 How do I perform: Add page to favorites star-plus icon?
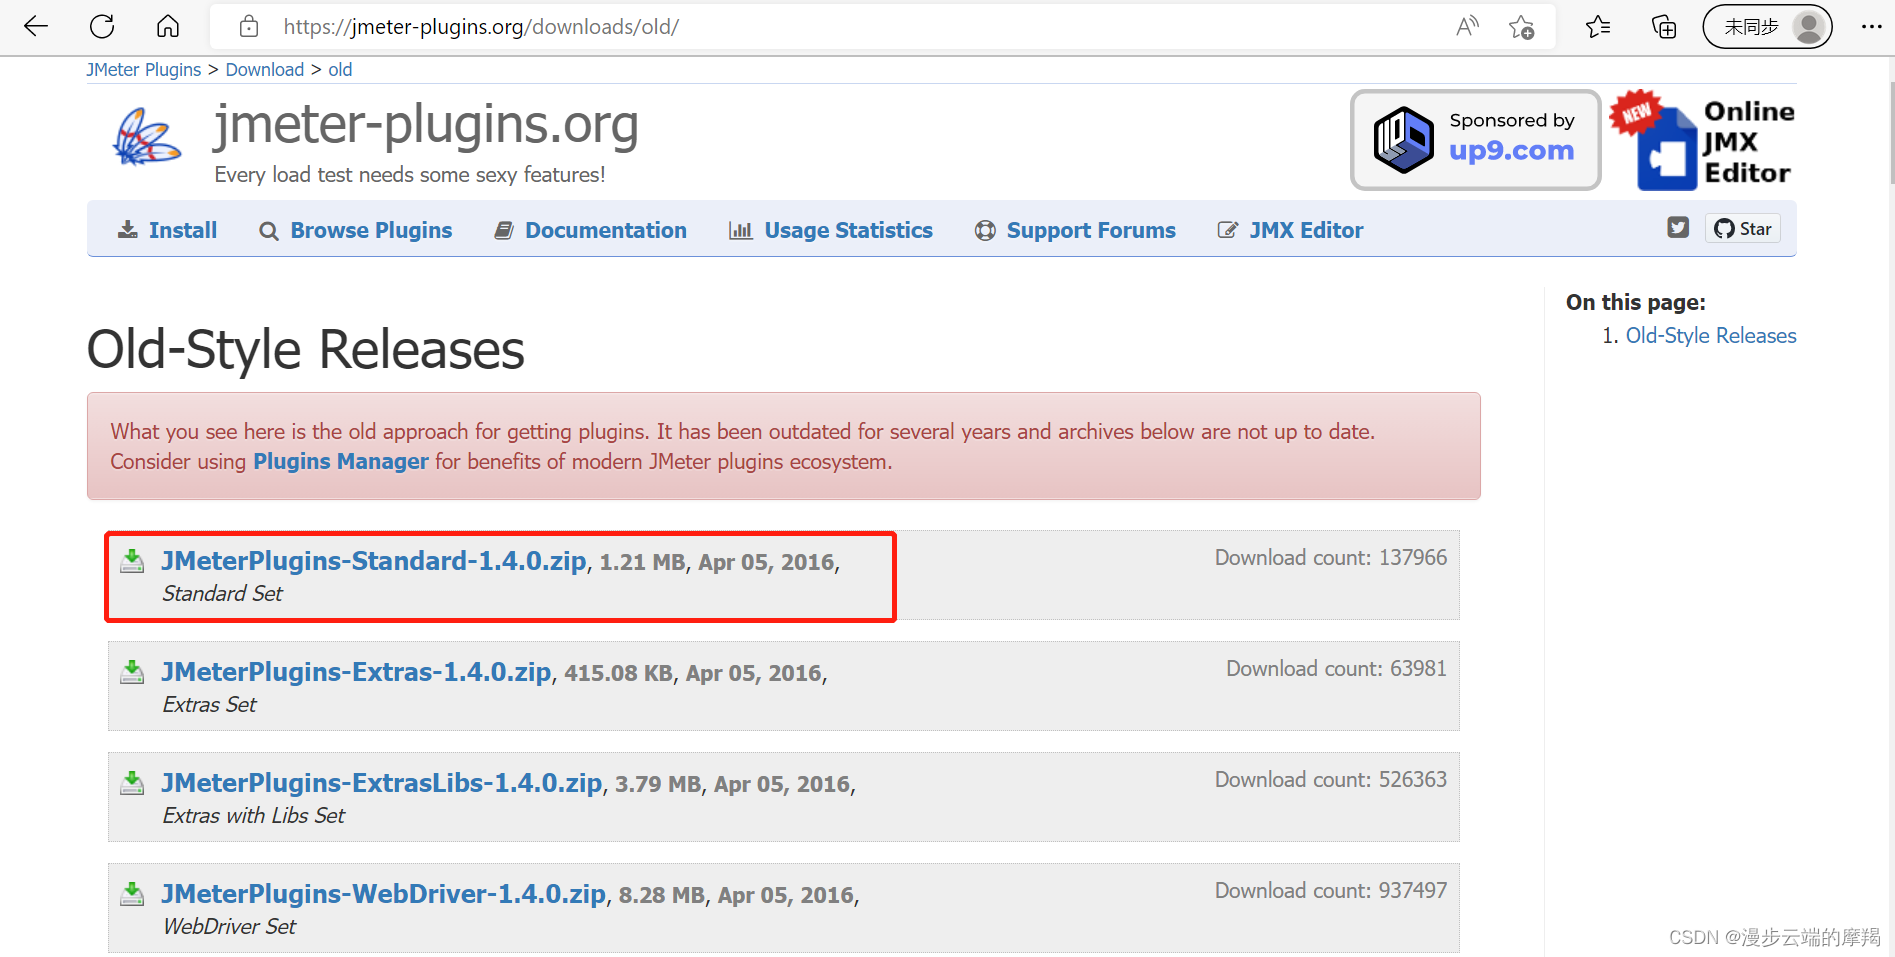click(1522, 27)
